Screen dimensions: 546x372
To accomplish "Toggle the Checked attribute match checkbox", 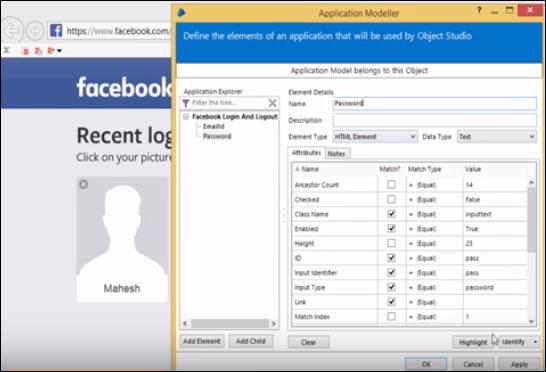I will [391, 199].
